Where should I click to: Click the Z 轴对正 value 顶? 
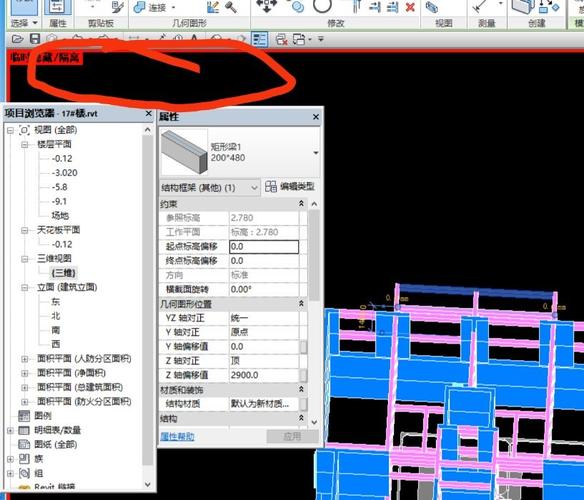[264, 361]
